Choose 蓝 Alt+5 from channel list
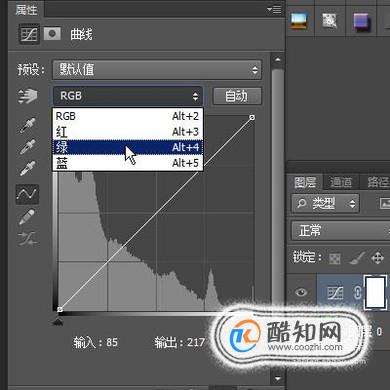390x390 pixels. click(128, 163)
